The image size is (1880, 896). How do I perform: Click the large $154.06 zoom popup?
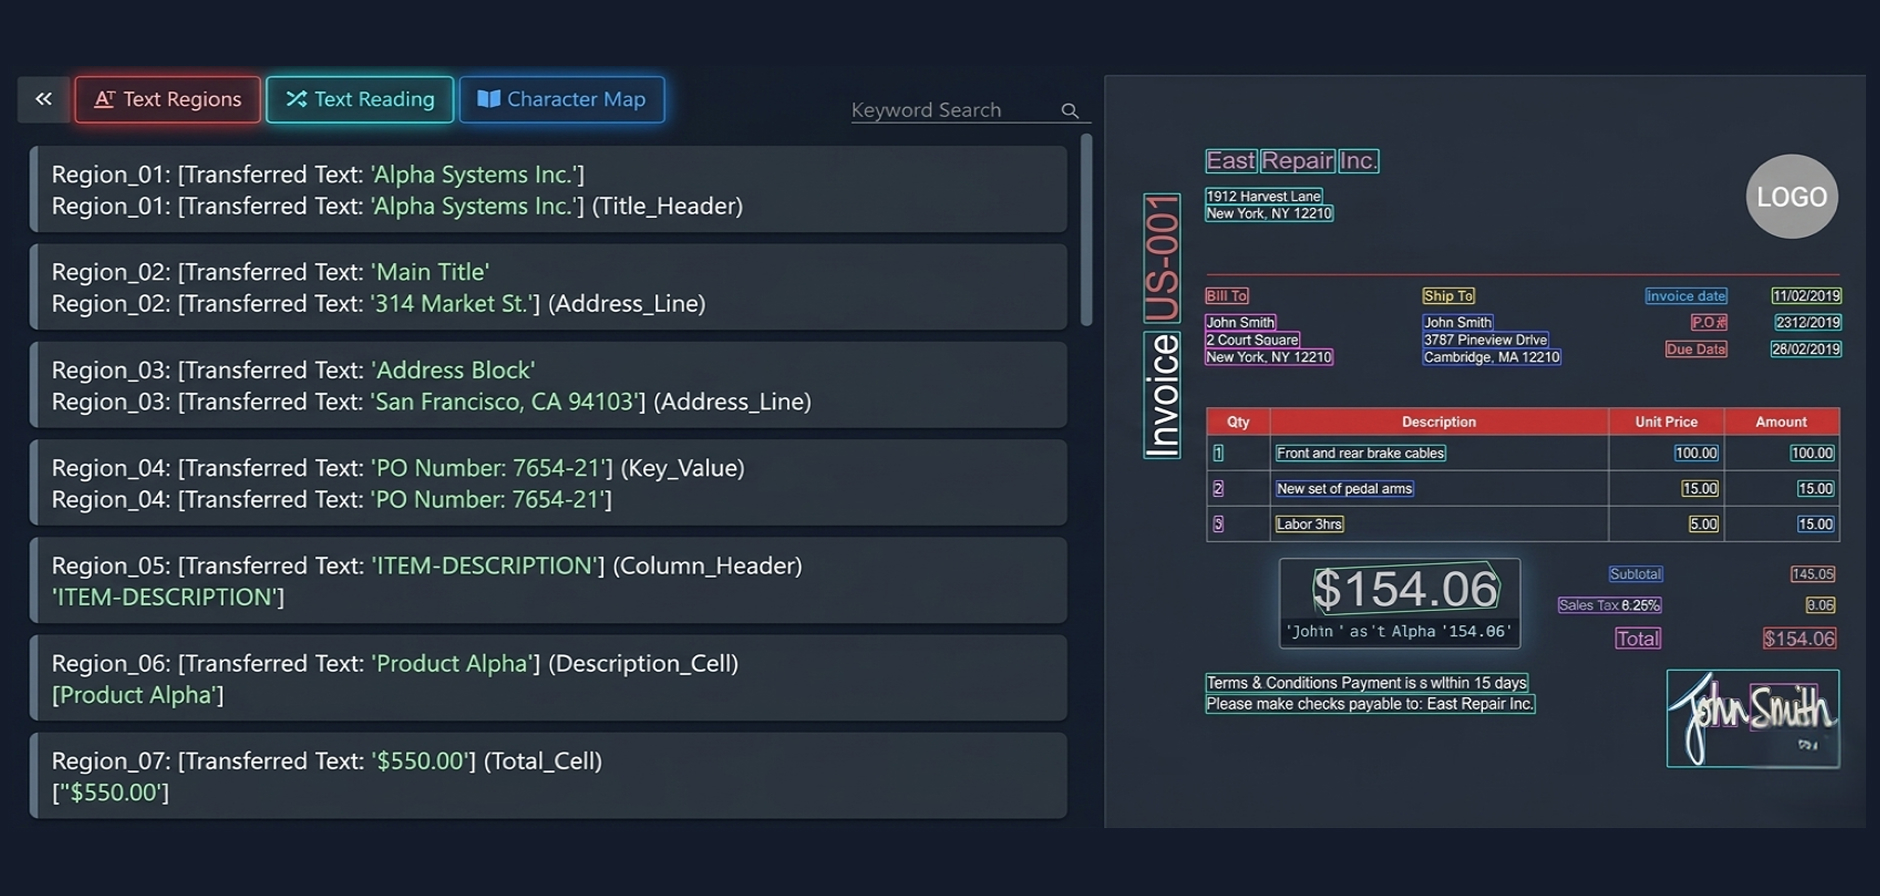[1400, 603]
